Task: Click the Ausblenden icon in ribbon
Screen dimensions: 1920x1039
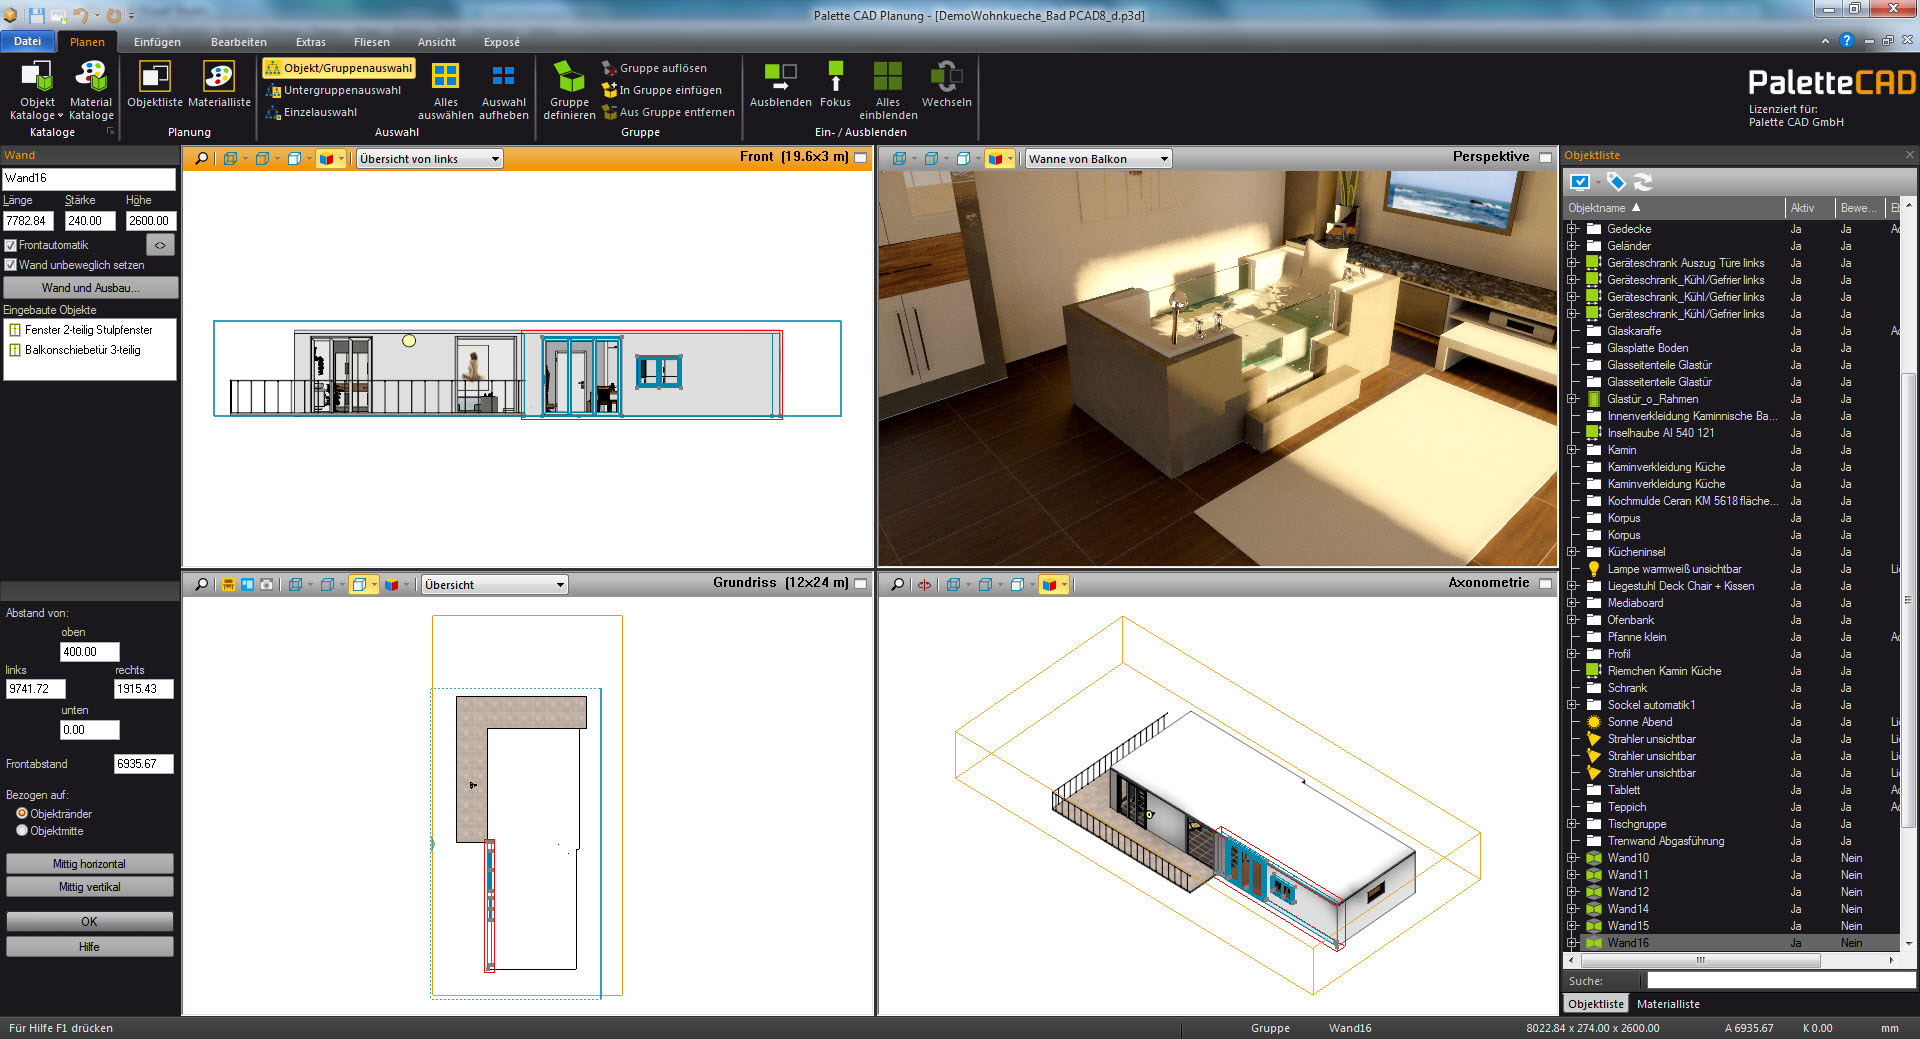Action: [780, 78]
